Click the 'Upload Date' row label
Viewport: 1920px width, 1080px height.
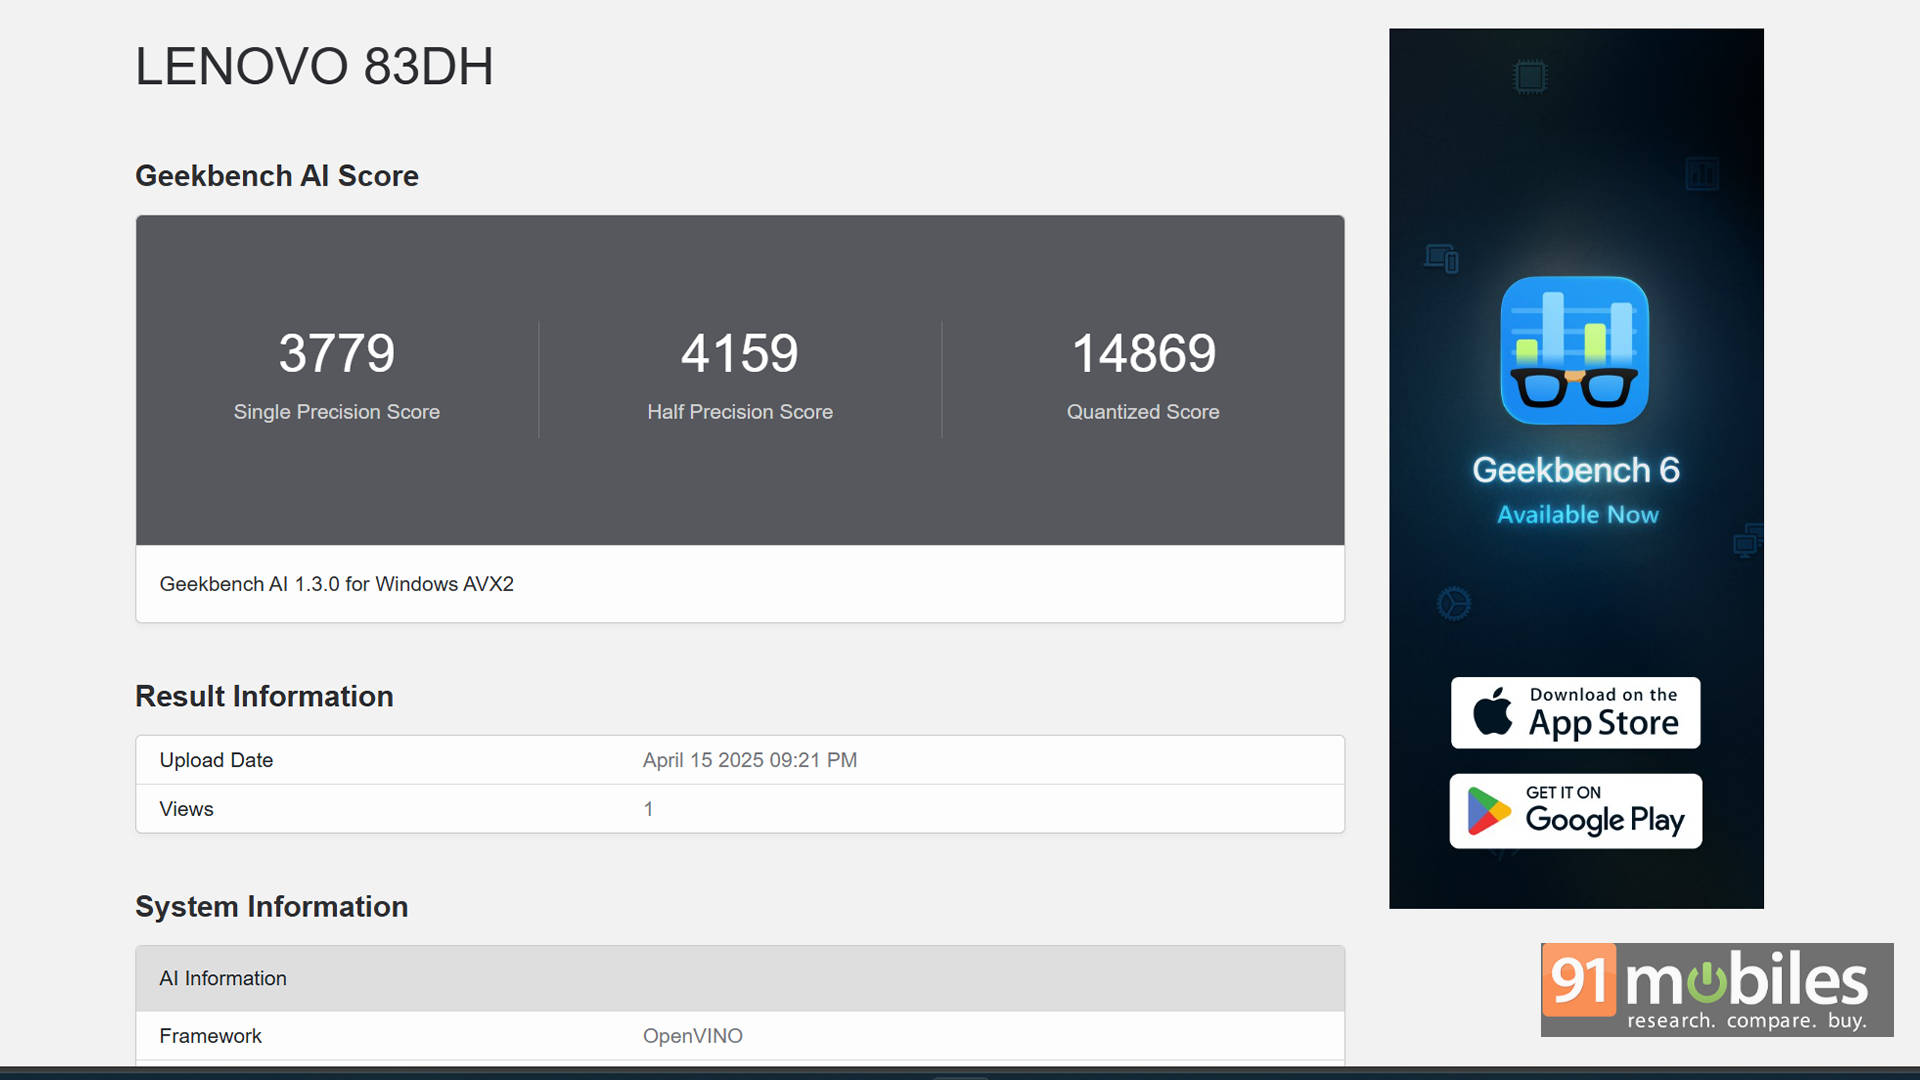(216, 760)
